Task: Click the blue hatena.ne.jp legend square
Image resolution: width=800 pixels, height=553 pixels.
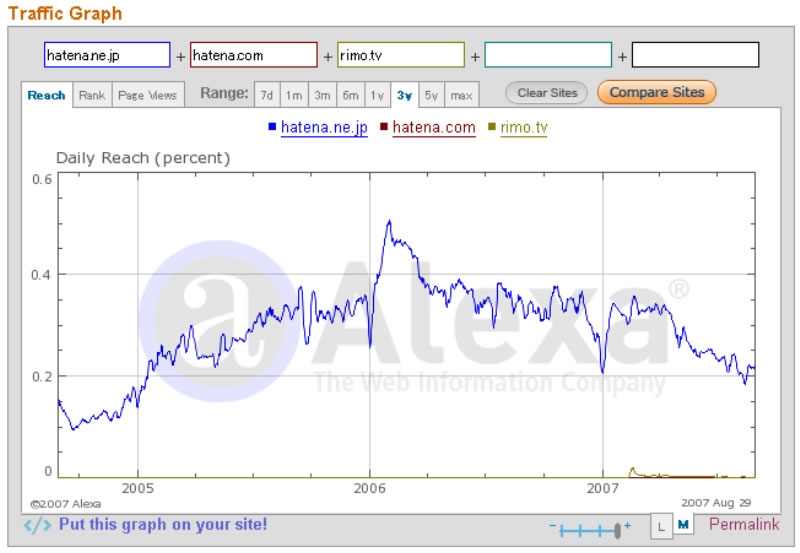Action: point(272,127)
